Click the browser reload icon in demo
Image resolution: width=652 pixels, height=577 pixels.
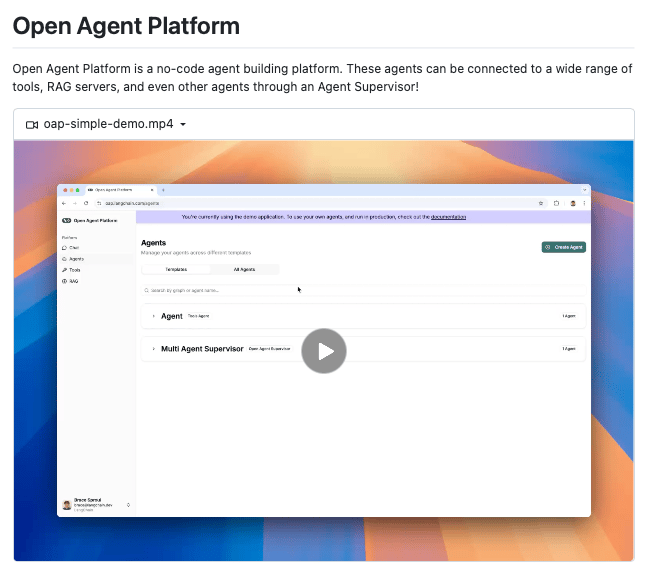pyautogui.click(x=86, y=203)
